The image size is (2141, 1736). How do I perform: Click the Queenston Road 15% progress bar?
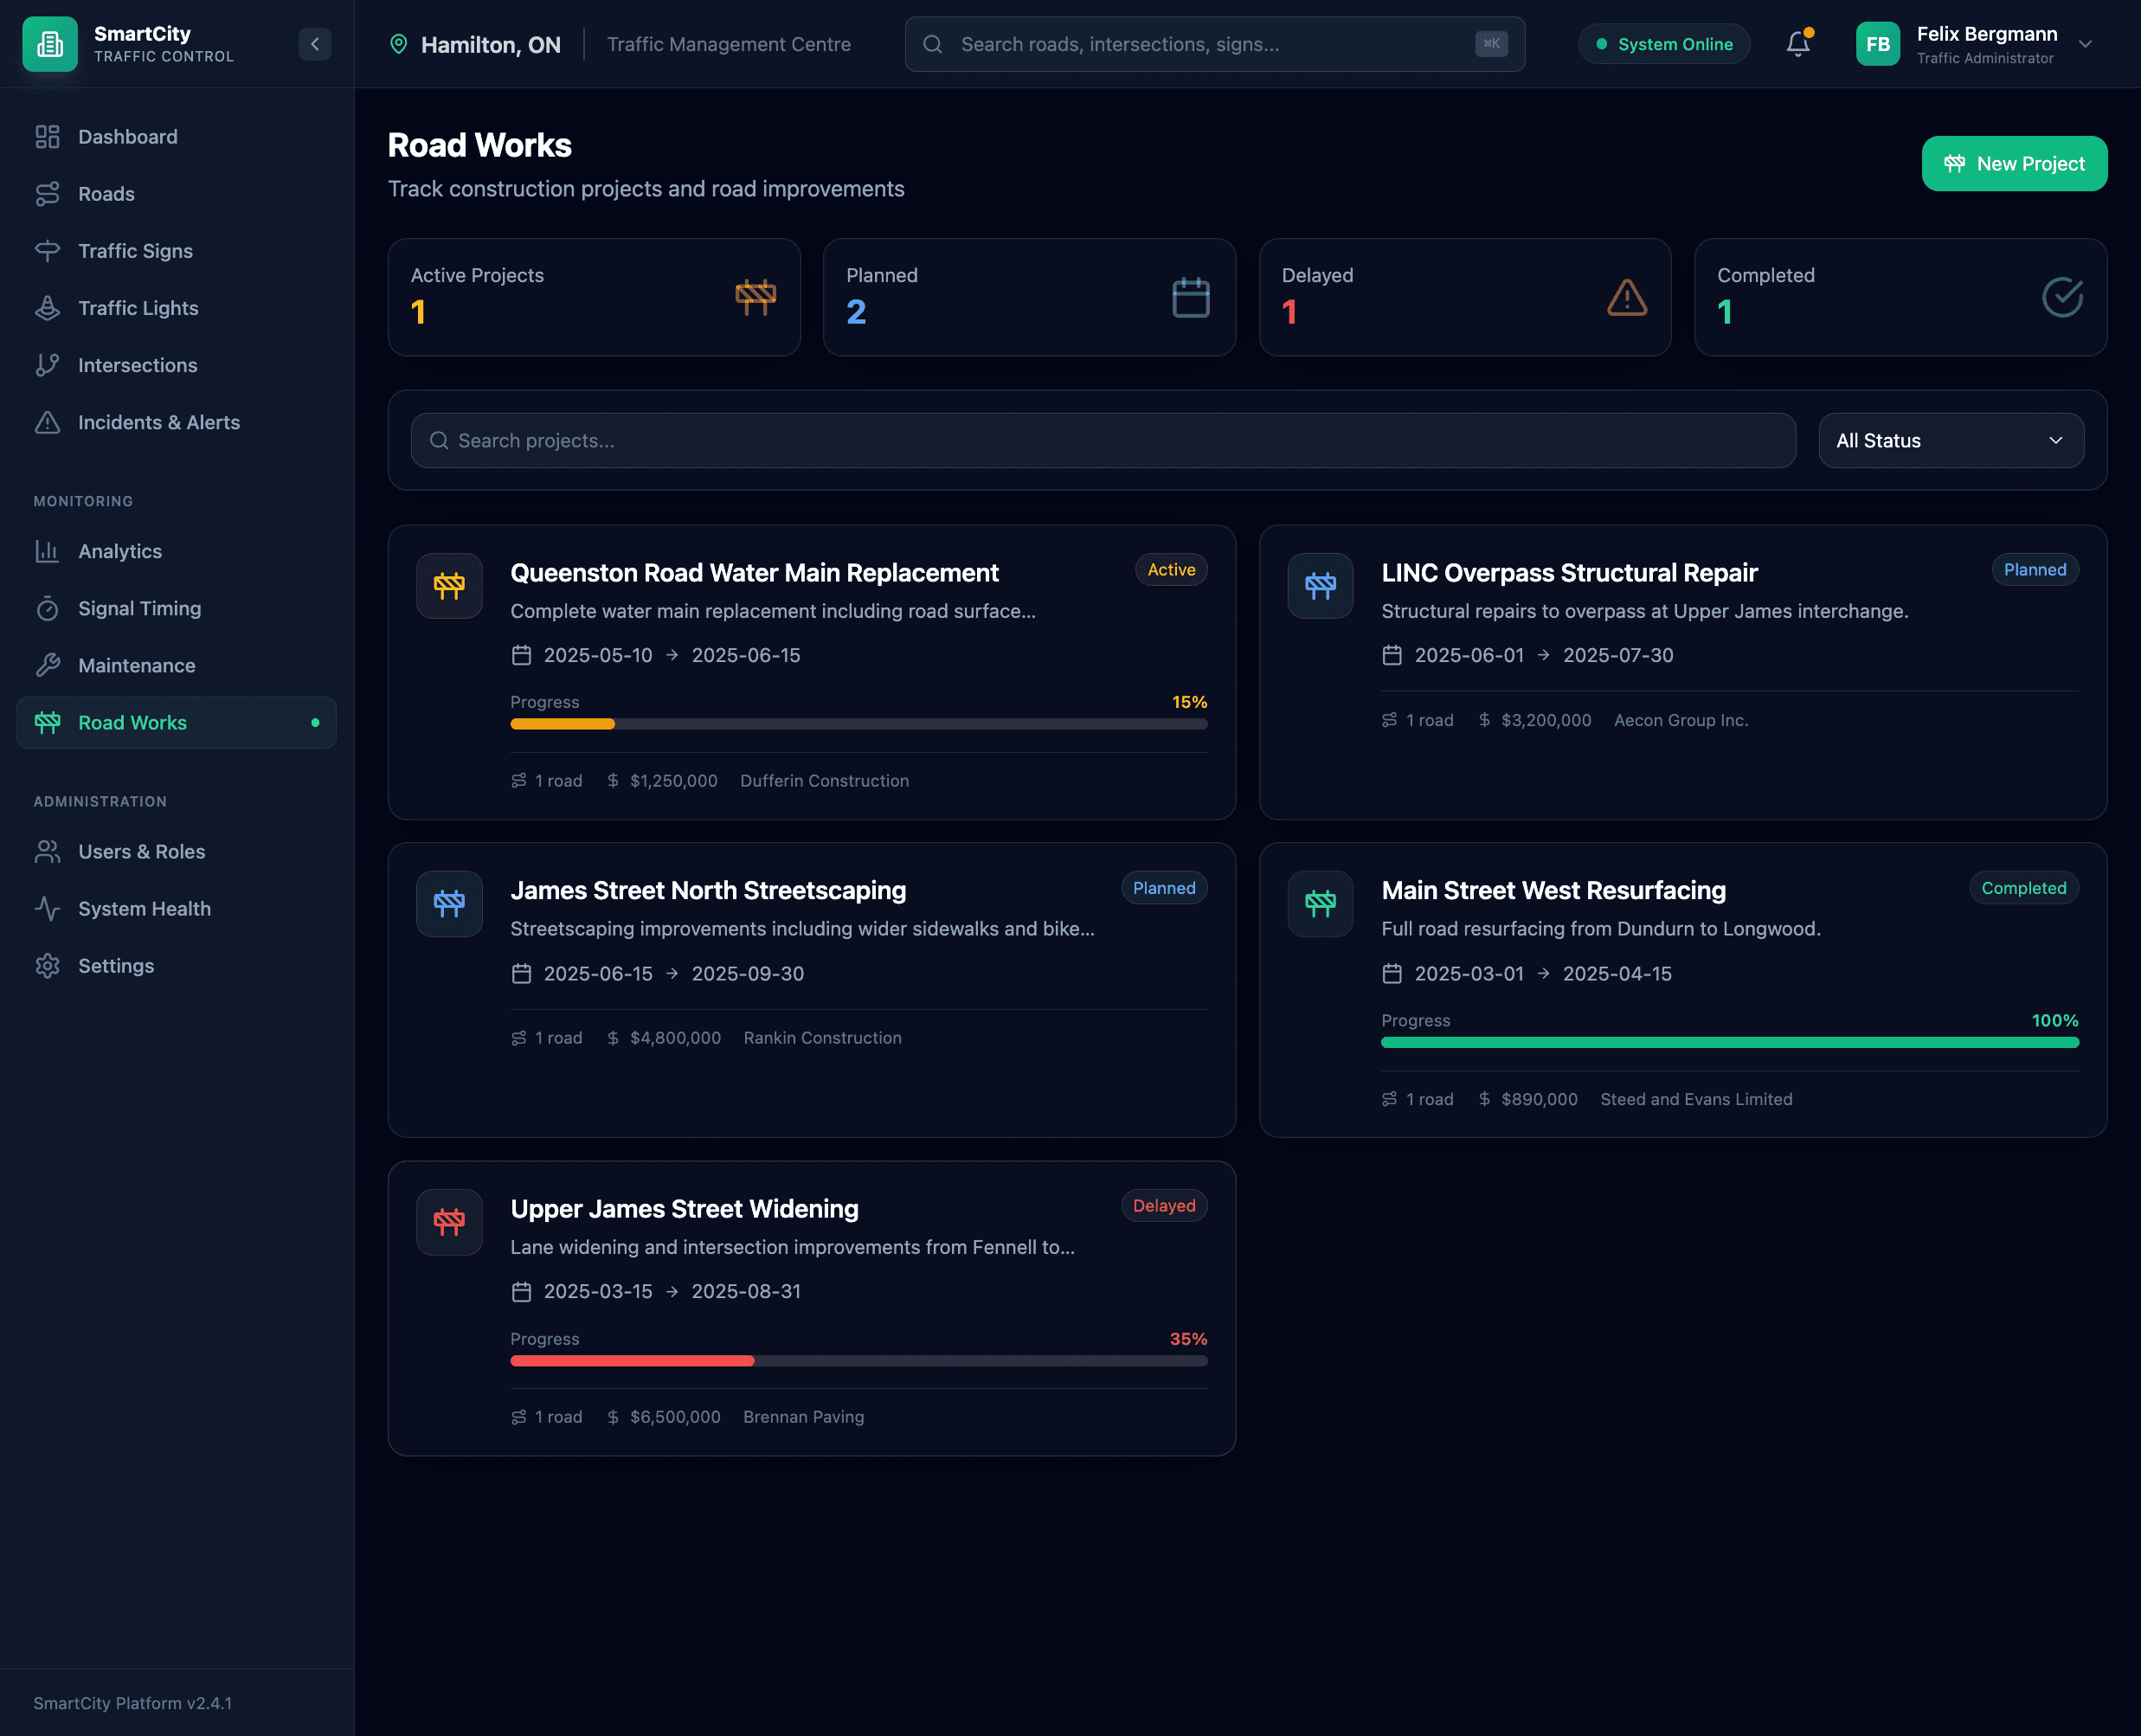[858, 724]
